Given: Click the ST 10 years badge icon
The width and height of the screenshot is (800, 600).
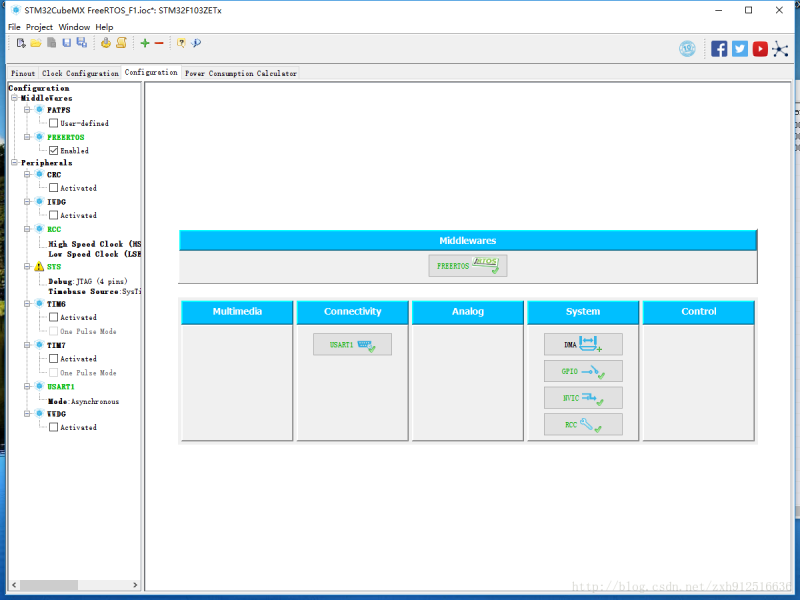Looking at the screenshot, I should coord(687,48).
